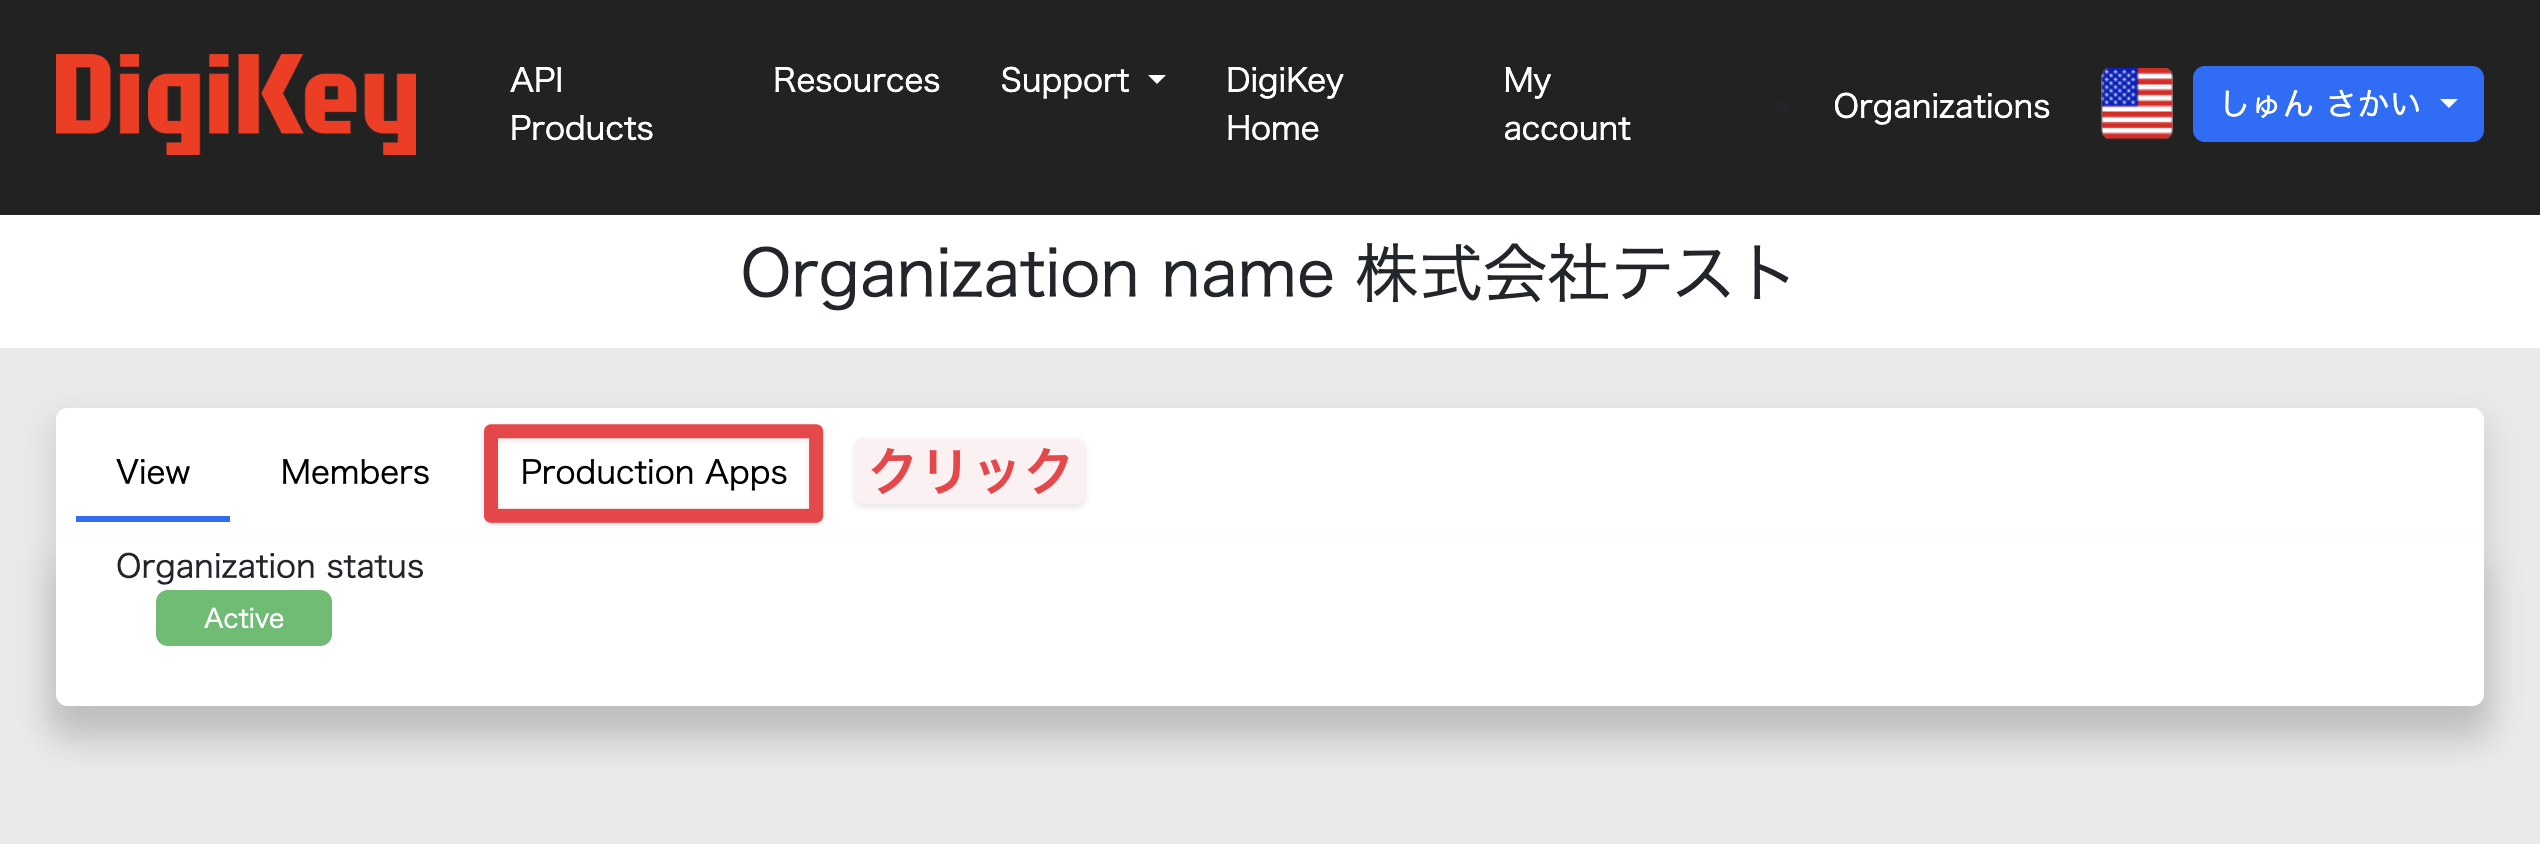Click the green Active status badge

pos(244,618)
